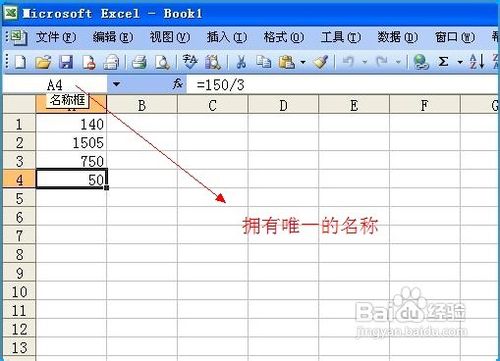Image resolution: width=500 pixels, height=361 pixels.
Task: Click formula bar containing =150/3
Action: pyautogui.click(x=343, y=85)
